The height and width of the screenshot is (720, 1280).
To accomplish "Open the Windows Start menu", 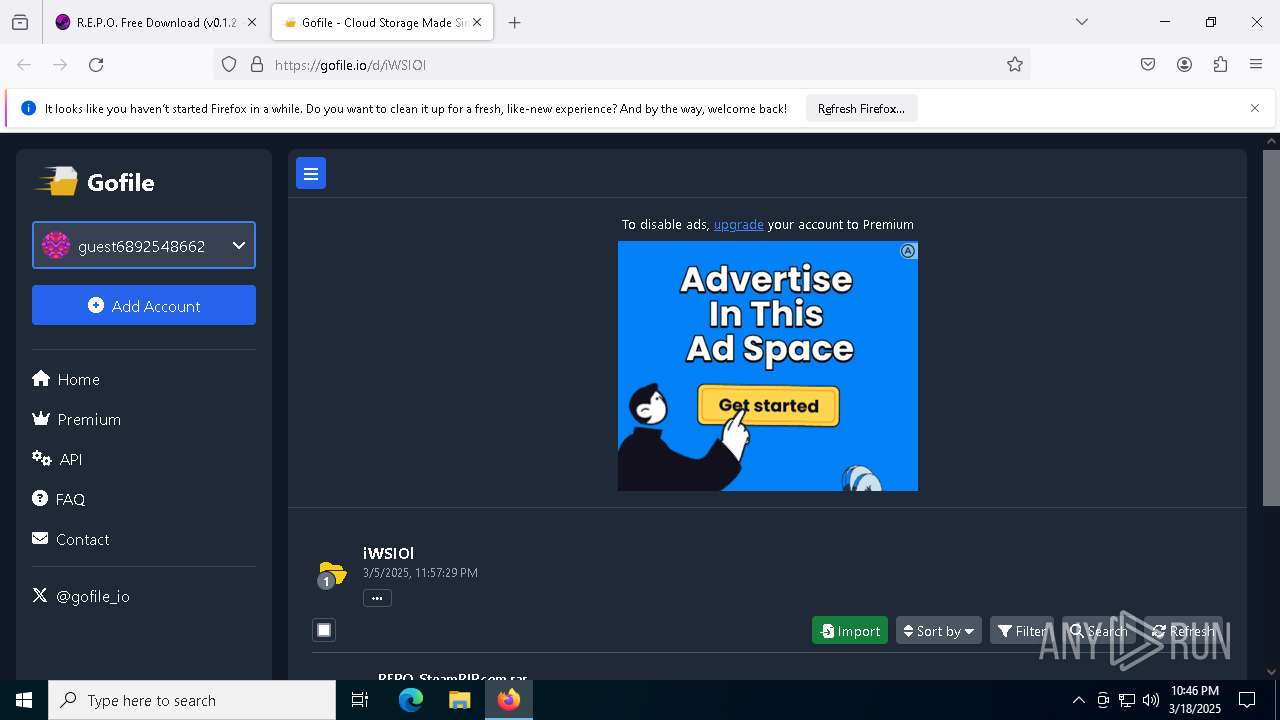I will pos(24,700).
